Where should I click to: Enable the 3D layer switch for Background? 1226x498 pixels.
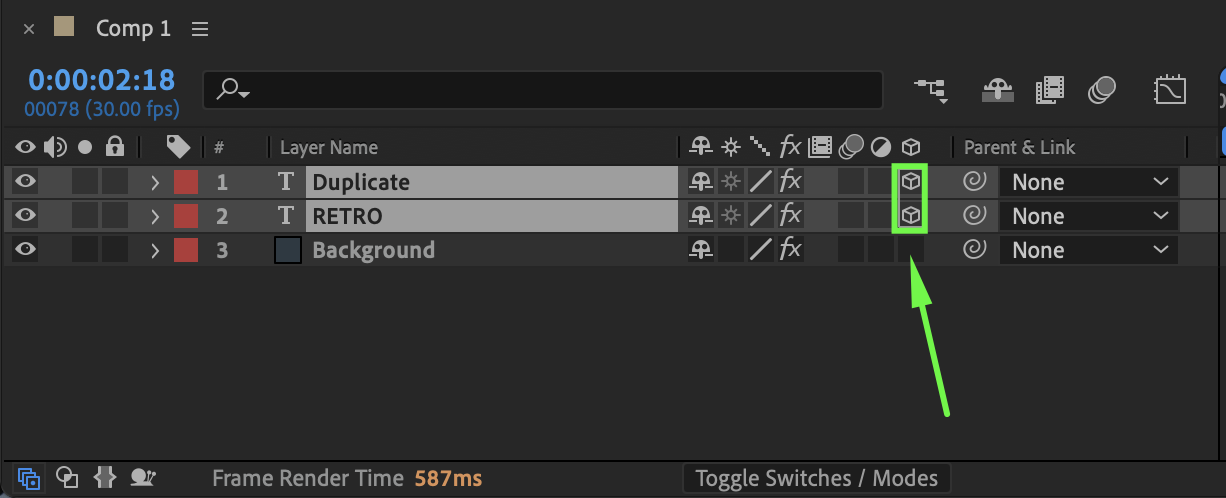pos(910,250)
